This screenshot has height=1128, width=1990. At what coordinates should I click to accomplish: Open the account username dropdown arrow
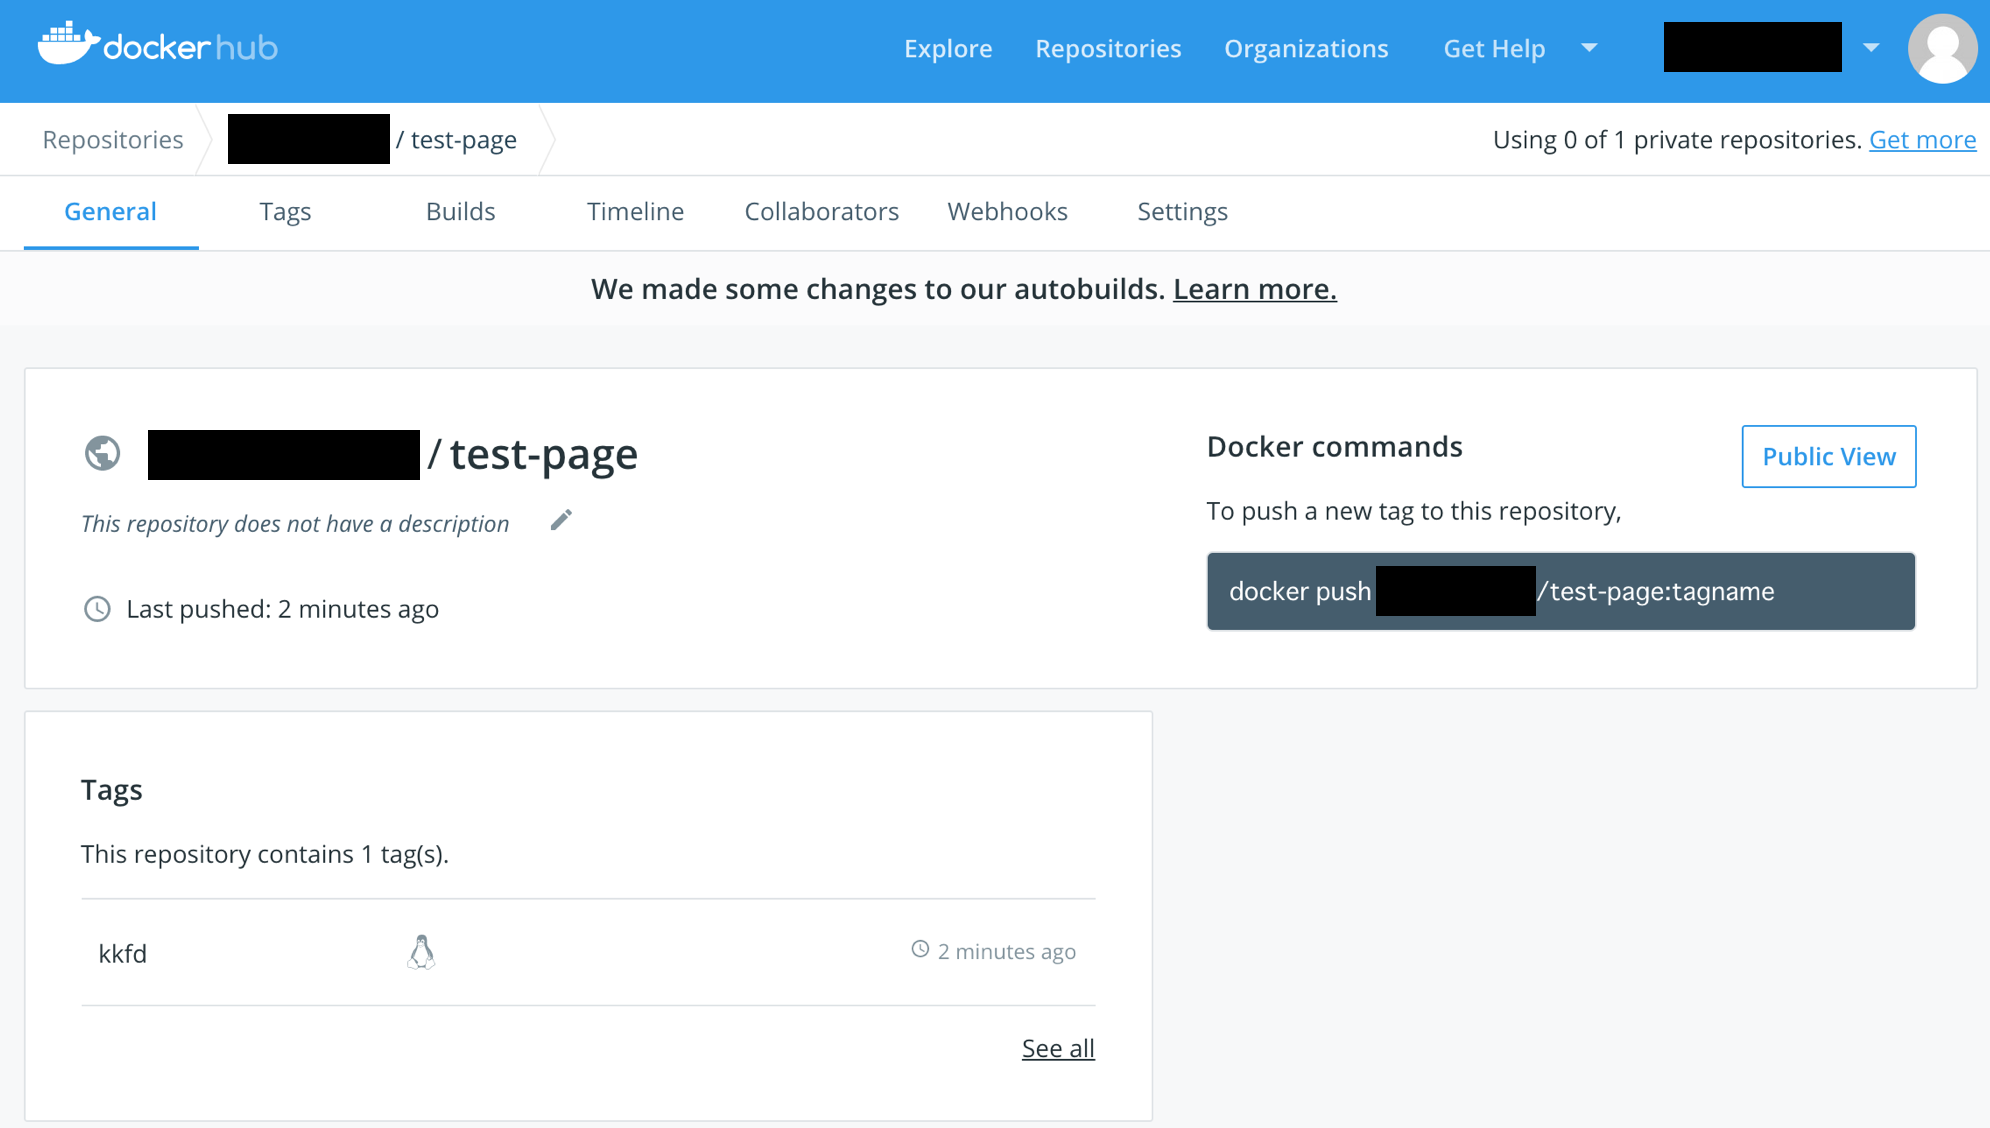tap(1871, 48)
